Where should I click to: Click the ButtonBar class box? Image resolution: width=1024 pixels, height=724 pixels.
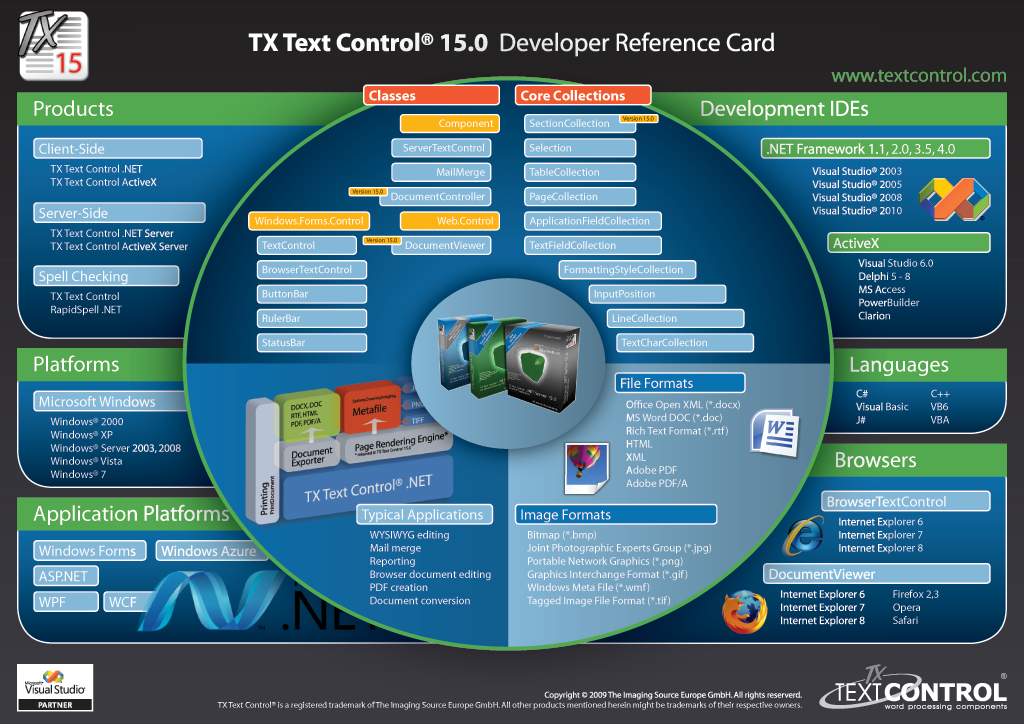pyautogui.click(x=312, y=294)
